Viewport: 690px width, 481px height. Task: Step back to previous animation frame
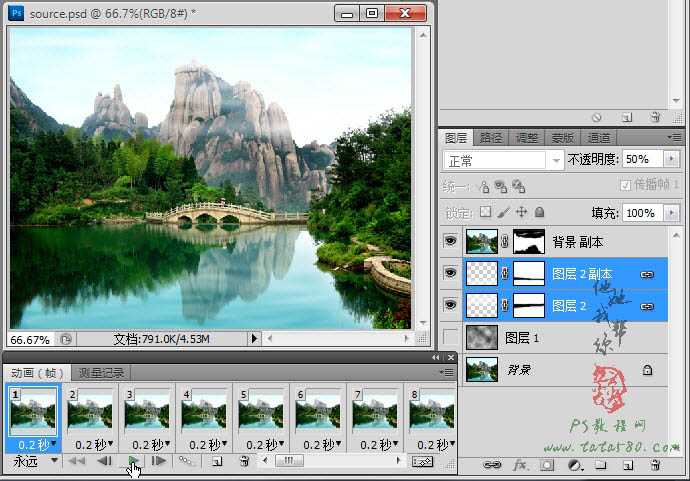(105, 461)
